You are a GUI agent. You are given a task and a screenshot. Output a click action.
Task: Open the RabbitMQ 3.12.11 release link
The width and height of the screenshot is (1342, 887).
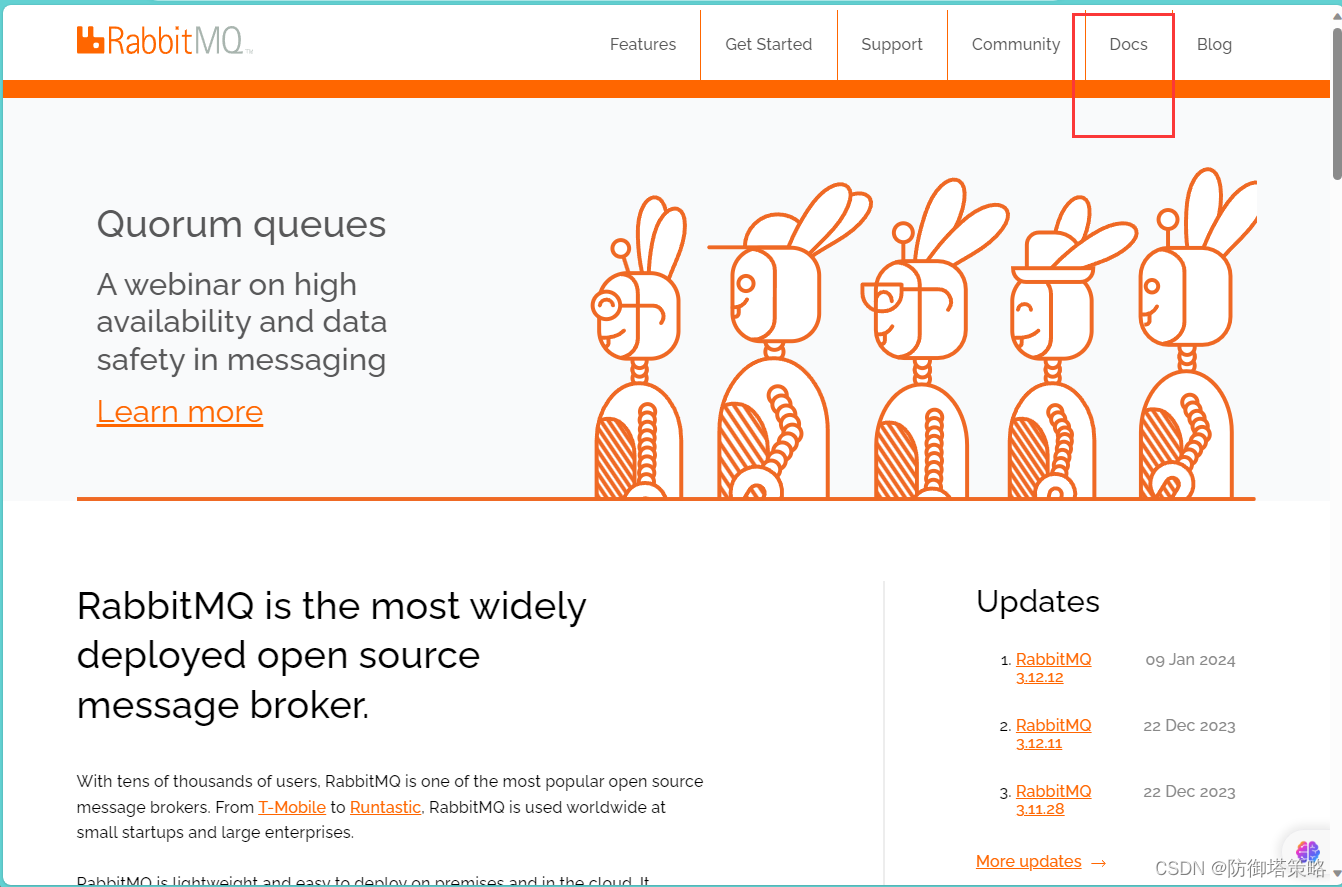tap(1053, 734)
